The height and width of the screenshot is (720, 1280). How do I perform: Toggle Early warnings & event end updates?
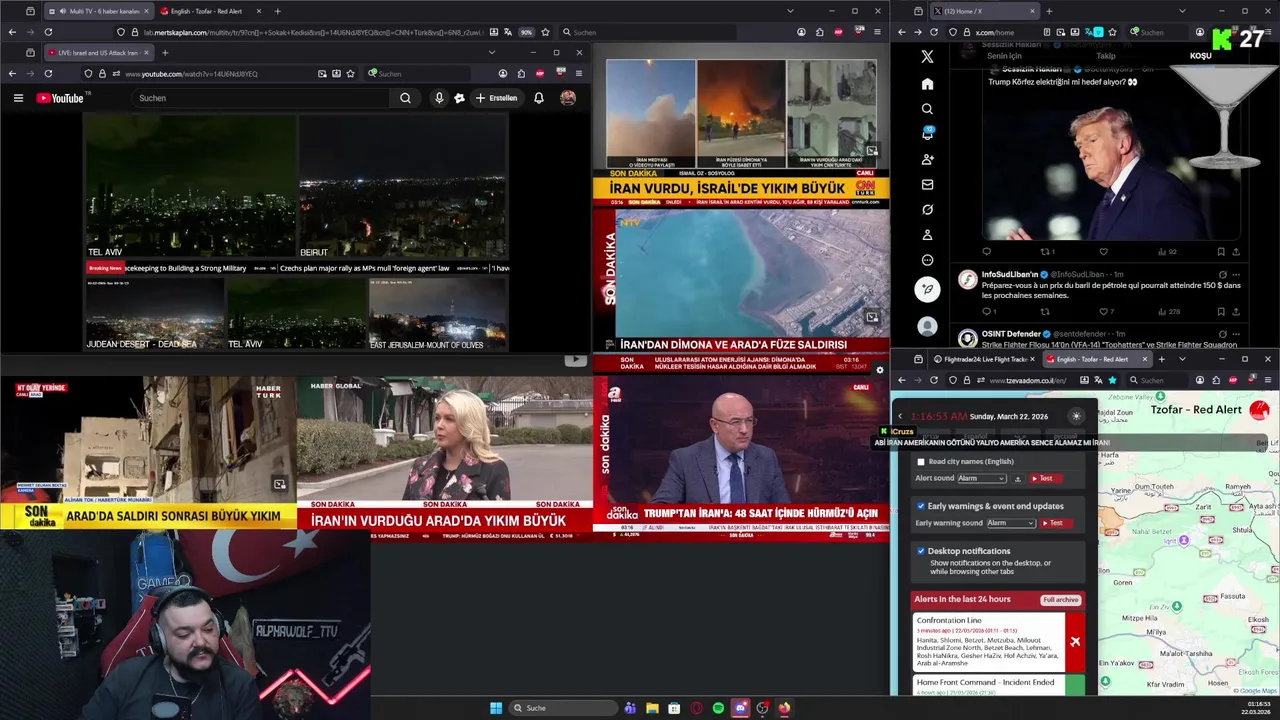(921, 506)
